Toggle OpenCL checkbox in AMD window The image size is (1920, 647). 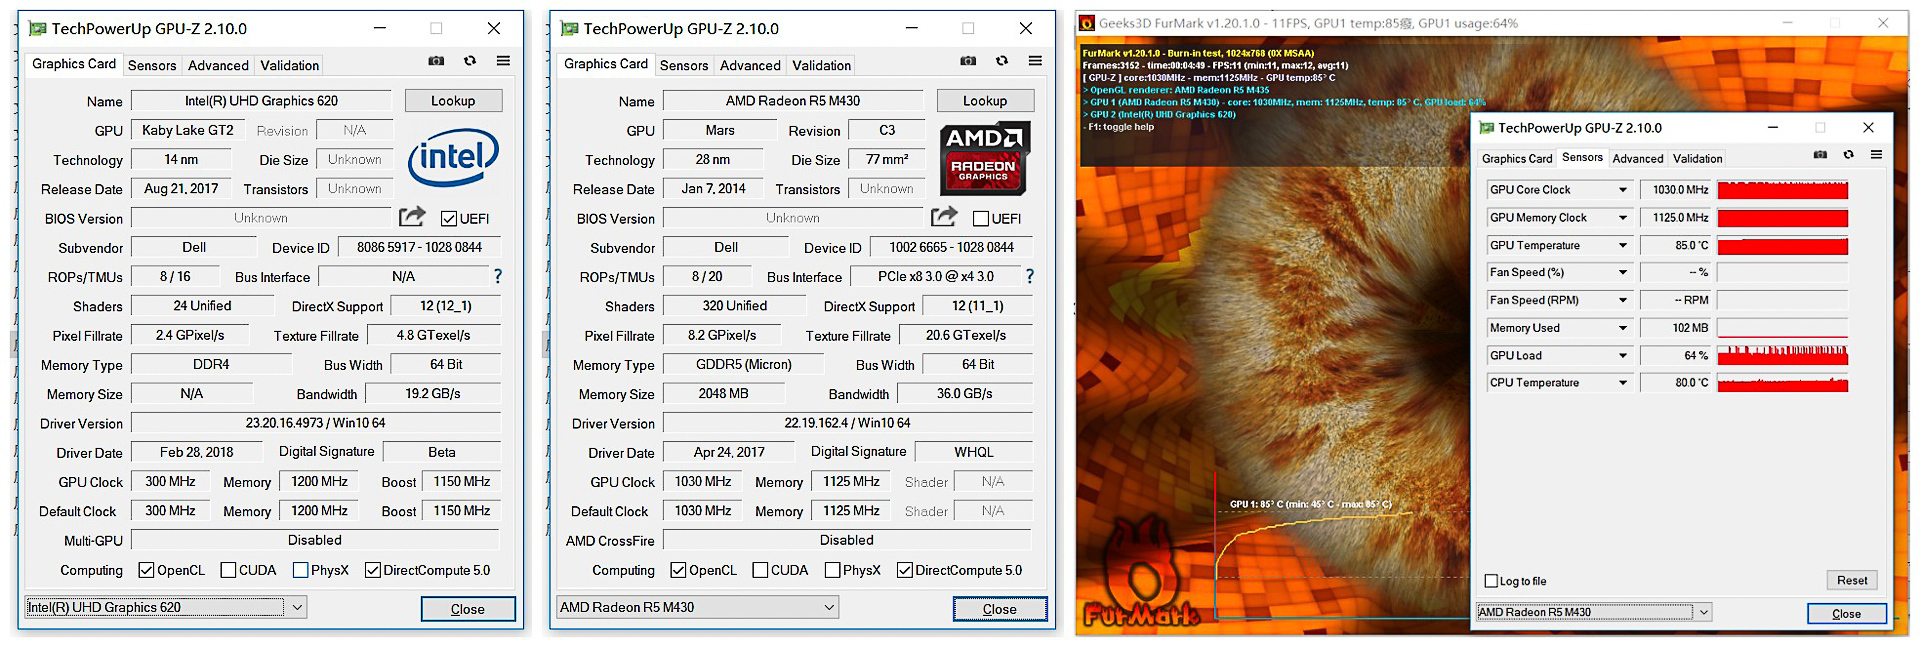[x=678, y=570]
